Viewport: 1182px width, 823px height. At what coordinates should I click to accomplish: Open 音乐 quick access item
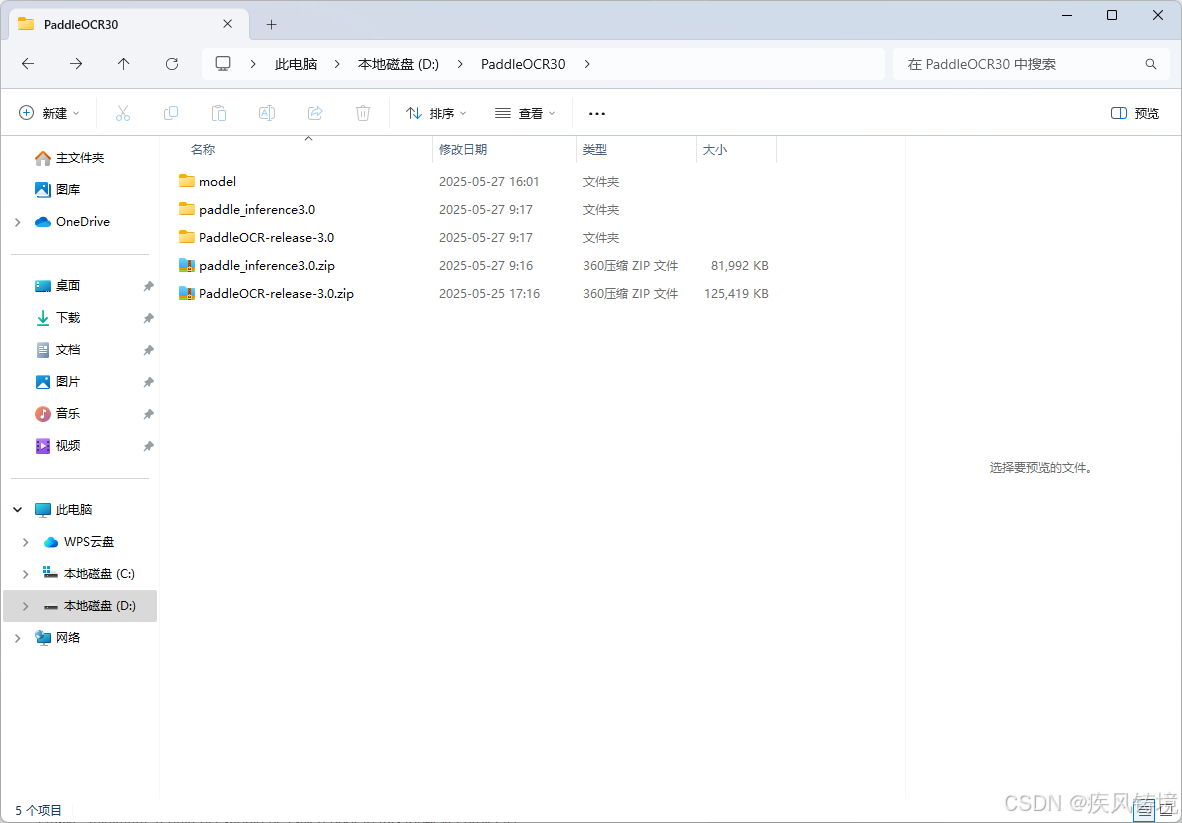59,414
